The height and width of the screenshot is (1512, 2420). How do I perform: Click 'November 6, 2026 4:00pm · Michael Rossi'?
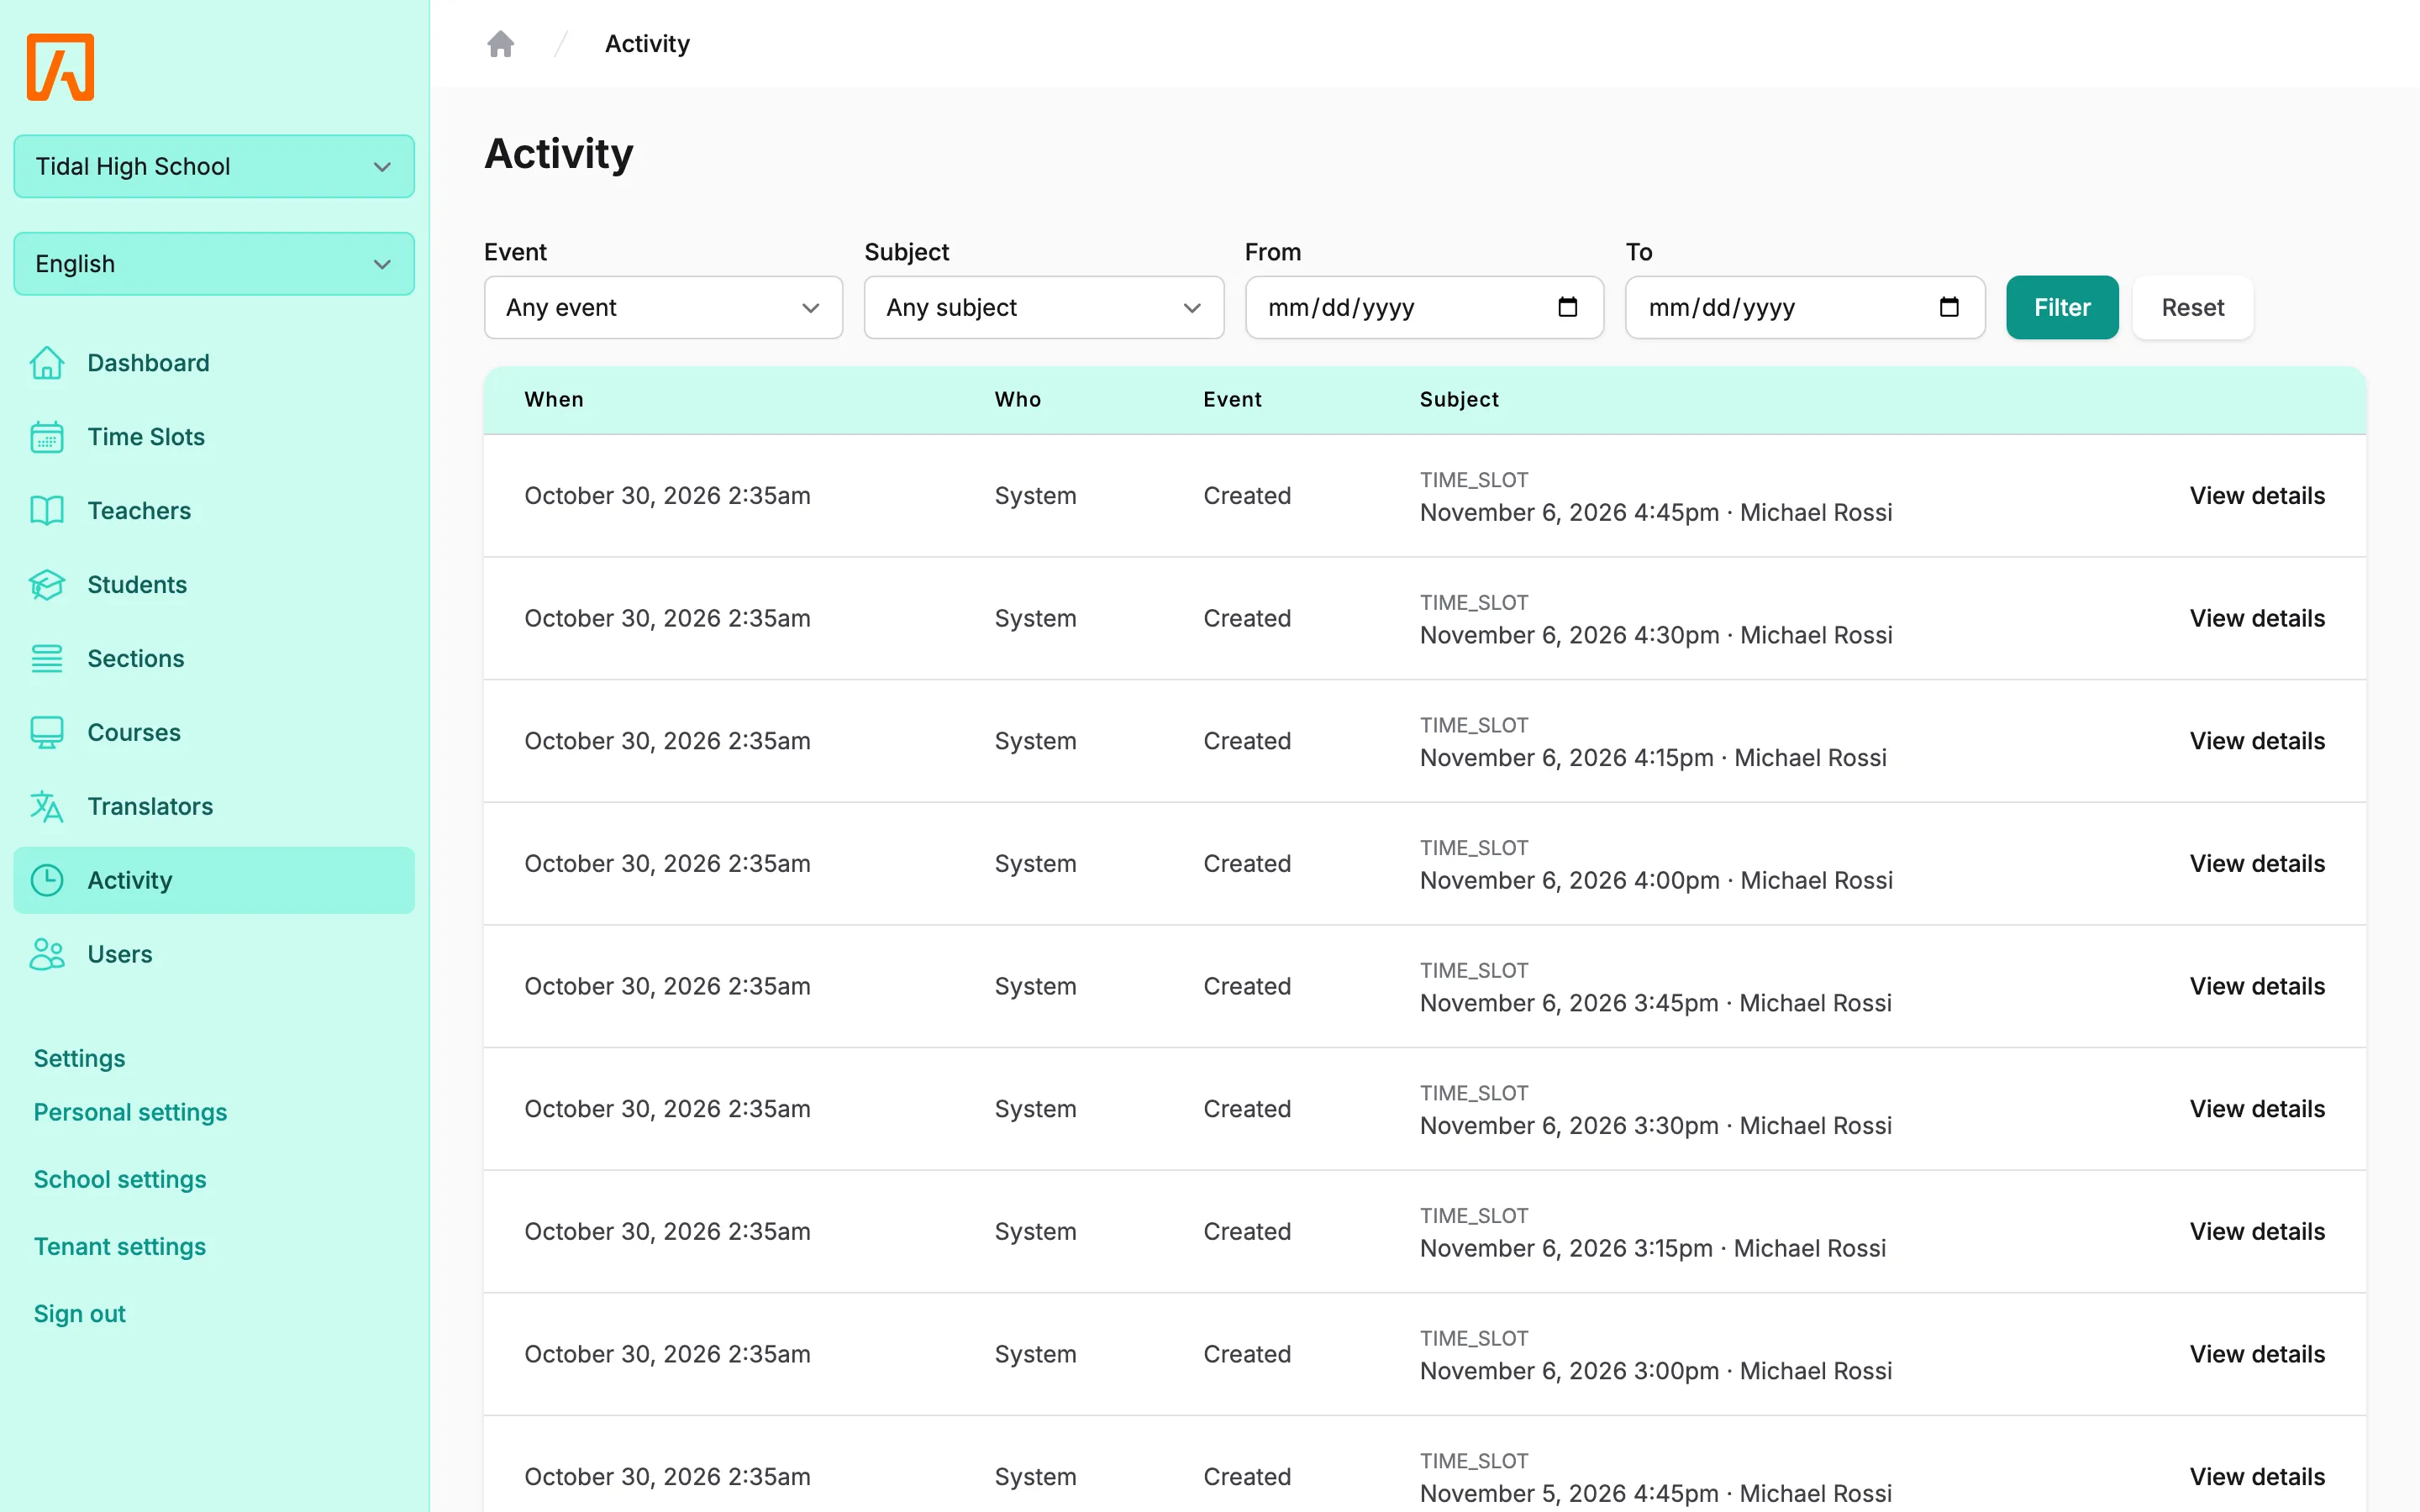point(1656,880)
